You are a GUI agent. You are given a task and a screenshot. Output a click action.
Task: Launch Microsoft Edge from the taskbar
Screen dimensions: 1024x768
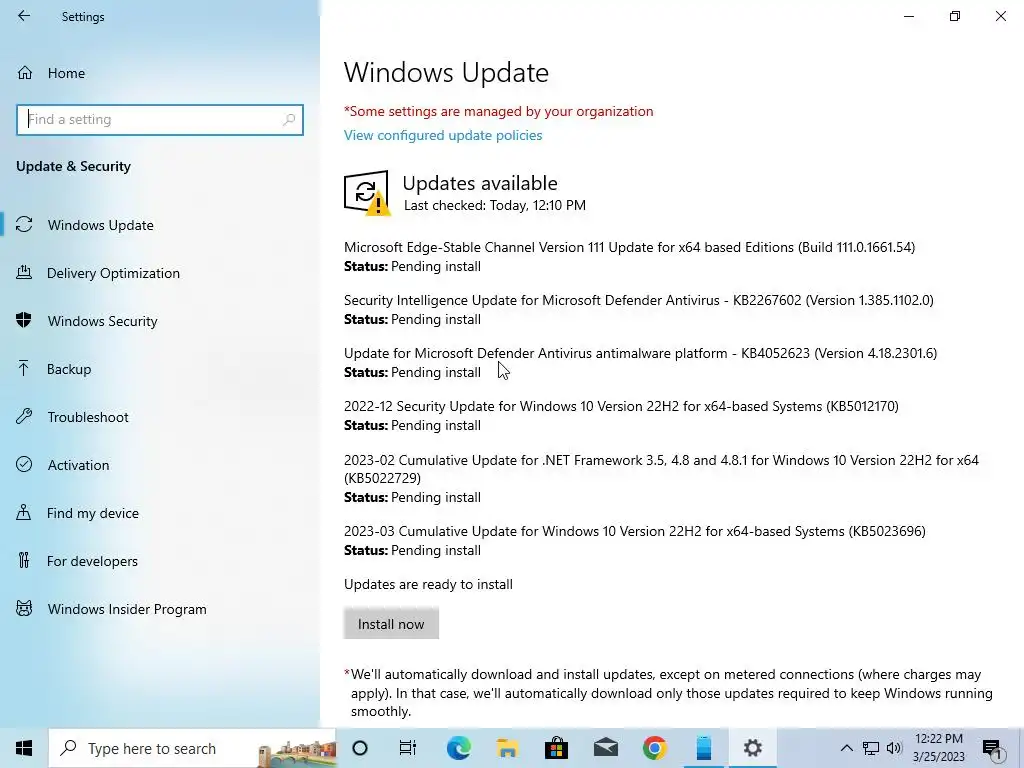click(458, 748)
